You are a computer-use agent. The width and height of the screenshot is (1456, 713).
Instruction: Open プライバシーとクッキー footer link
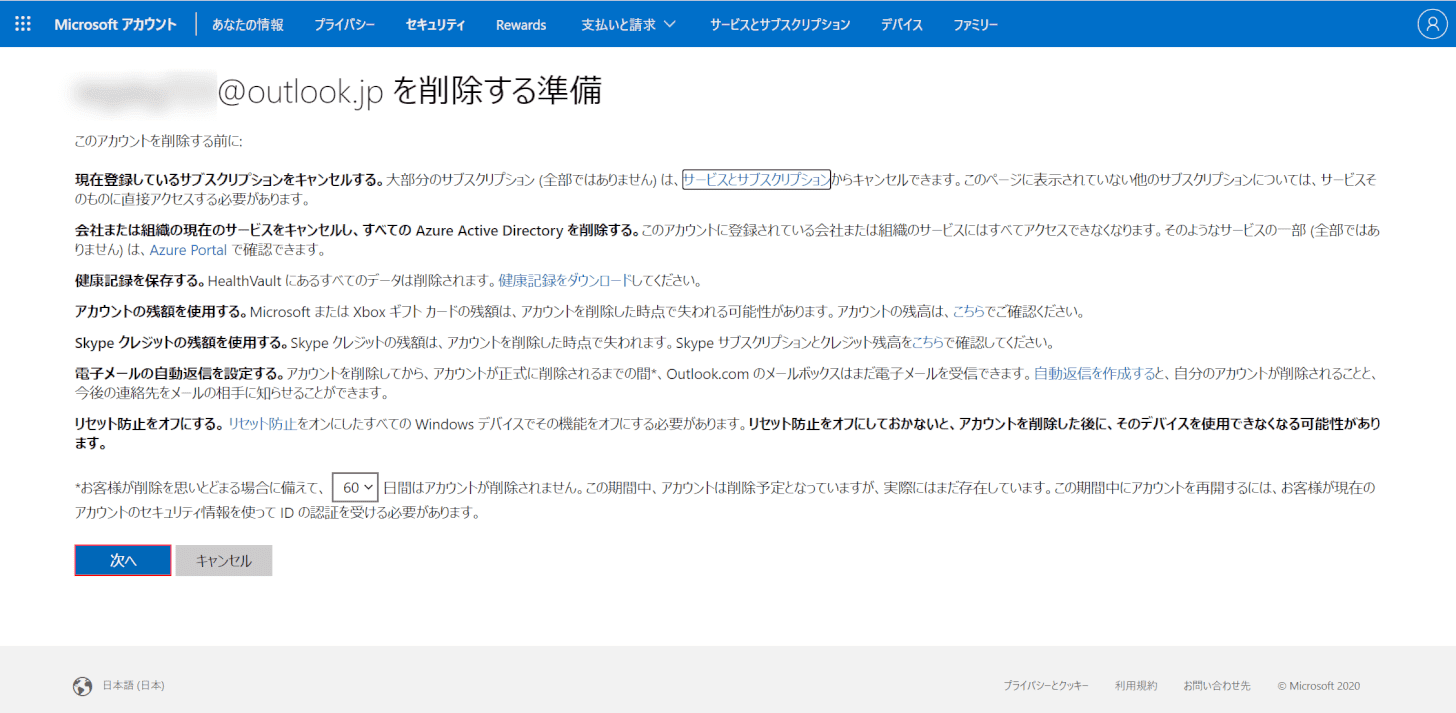click(x=1046, y=686)
